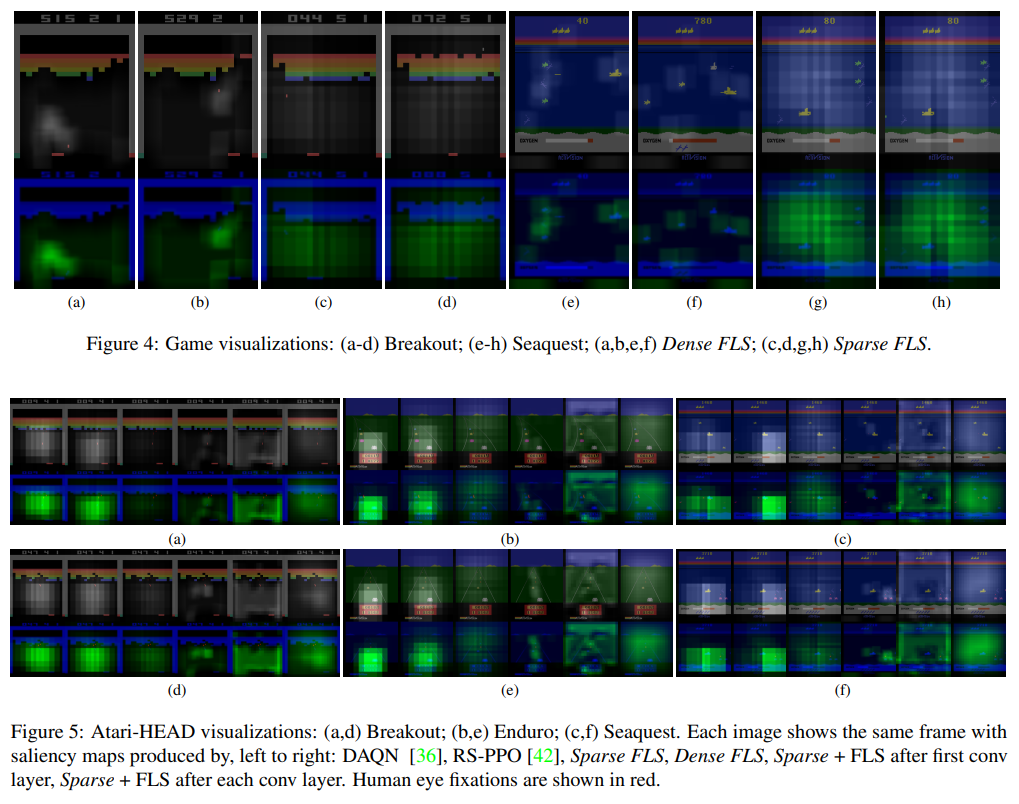Click the "(f)" label in Figure 5
1019x804 pixels.
pos(842,690)
